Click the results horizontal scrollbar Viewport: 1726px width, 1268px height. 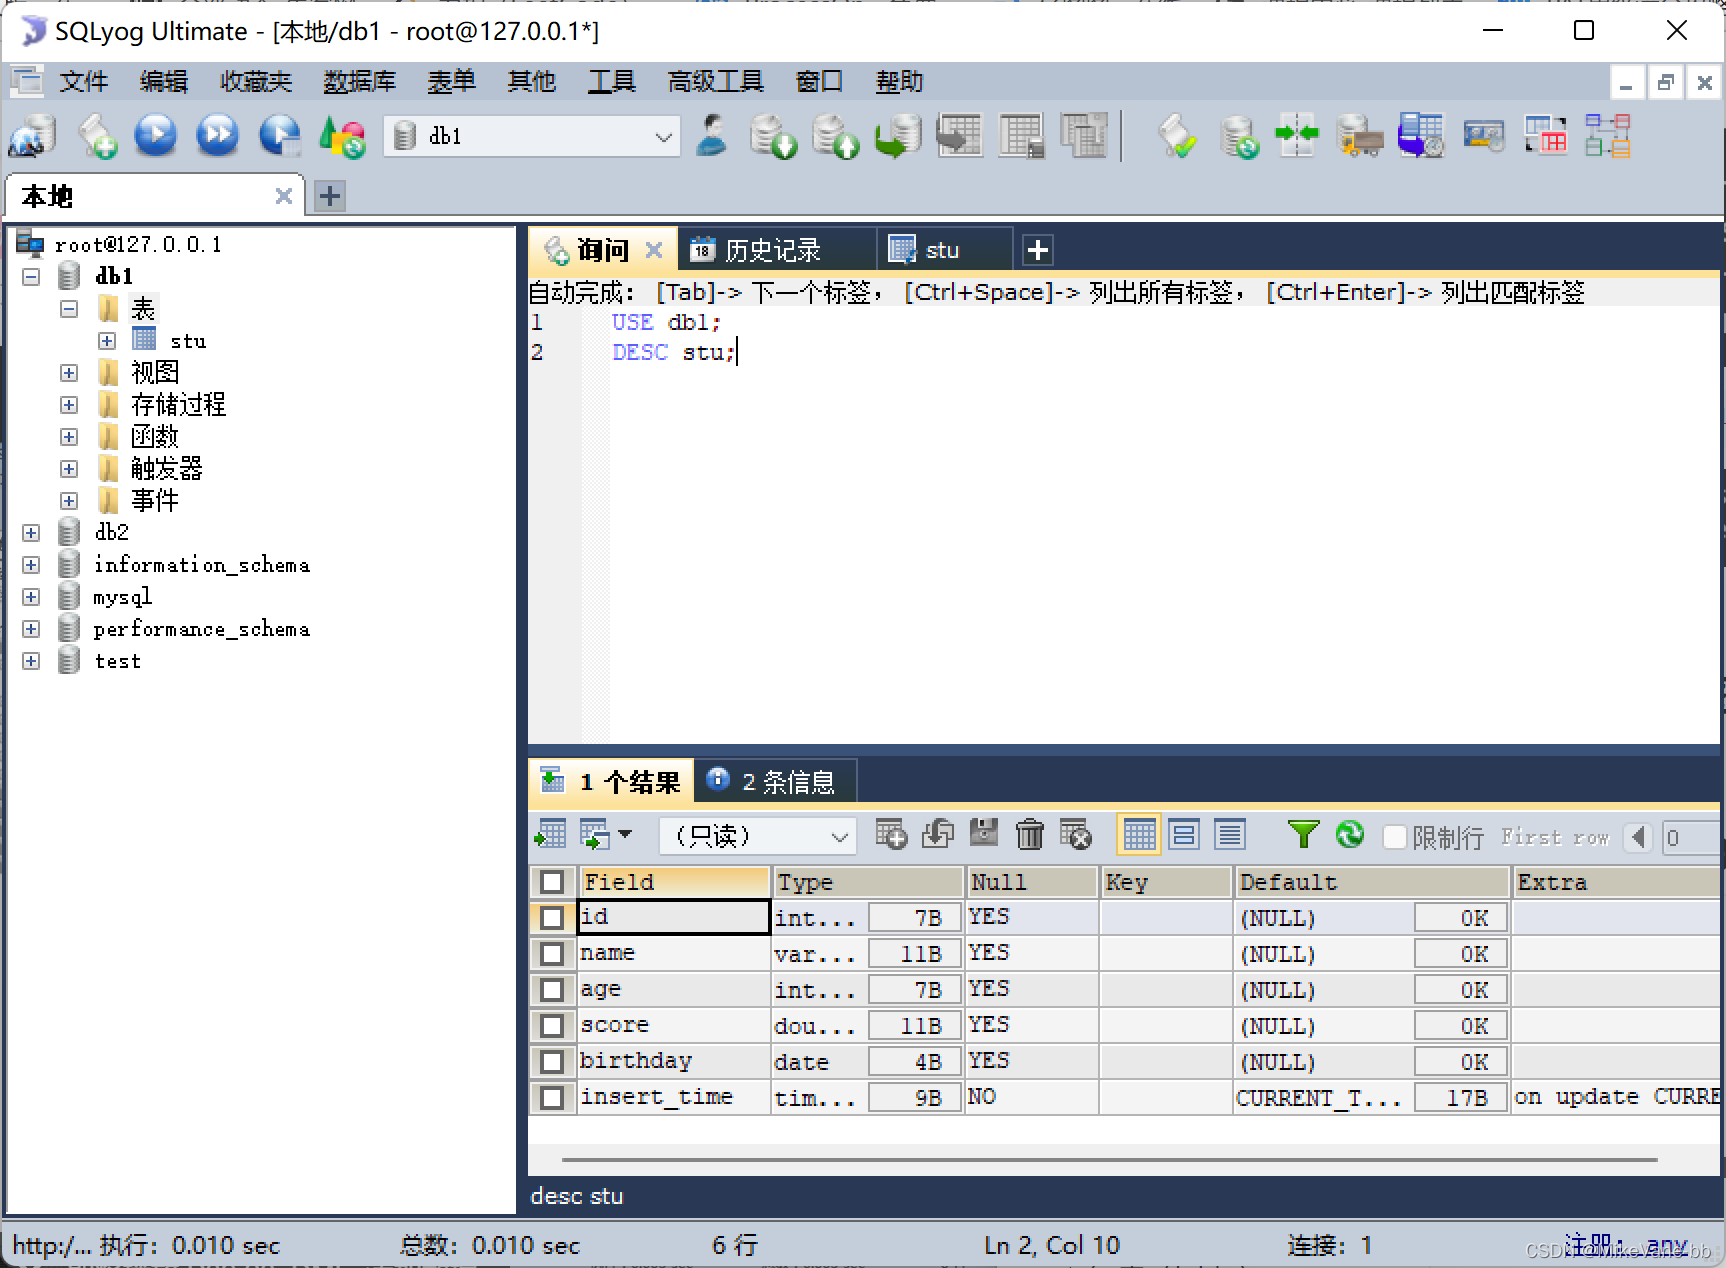point(1110,1160)
